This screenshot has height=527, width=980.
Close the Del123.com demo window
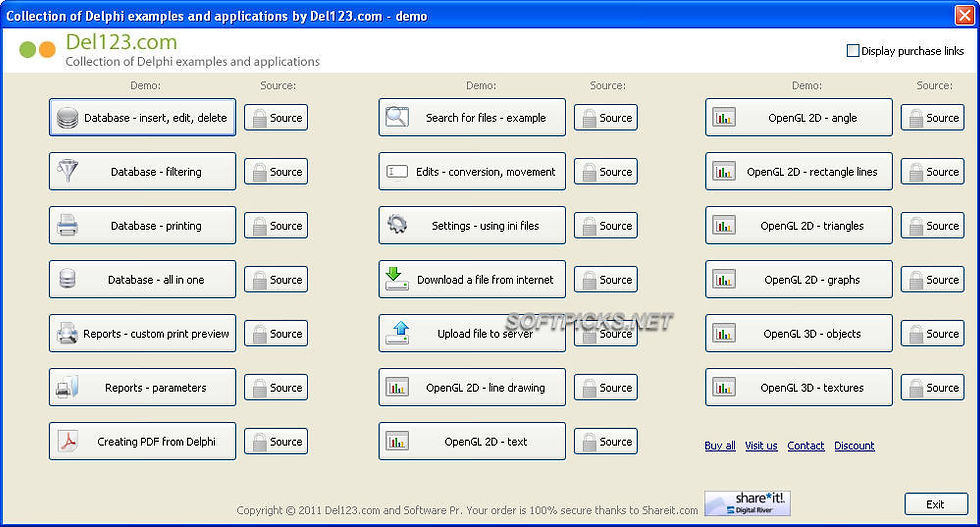(964, 15)
